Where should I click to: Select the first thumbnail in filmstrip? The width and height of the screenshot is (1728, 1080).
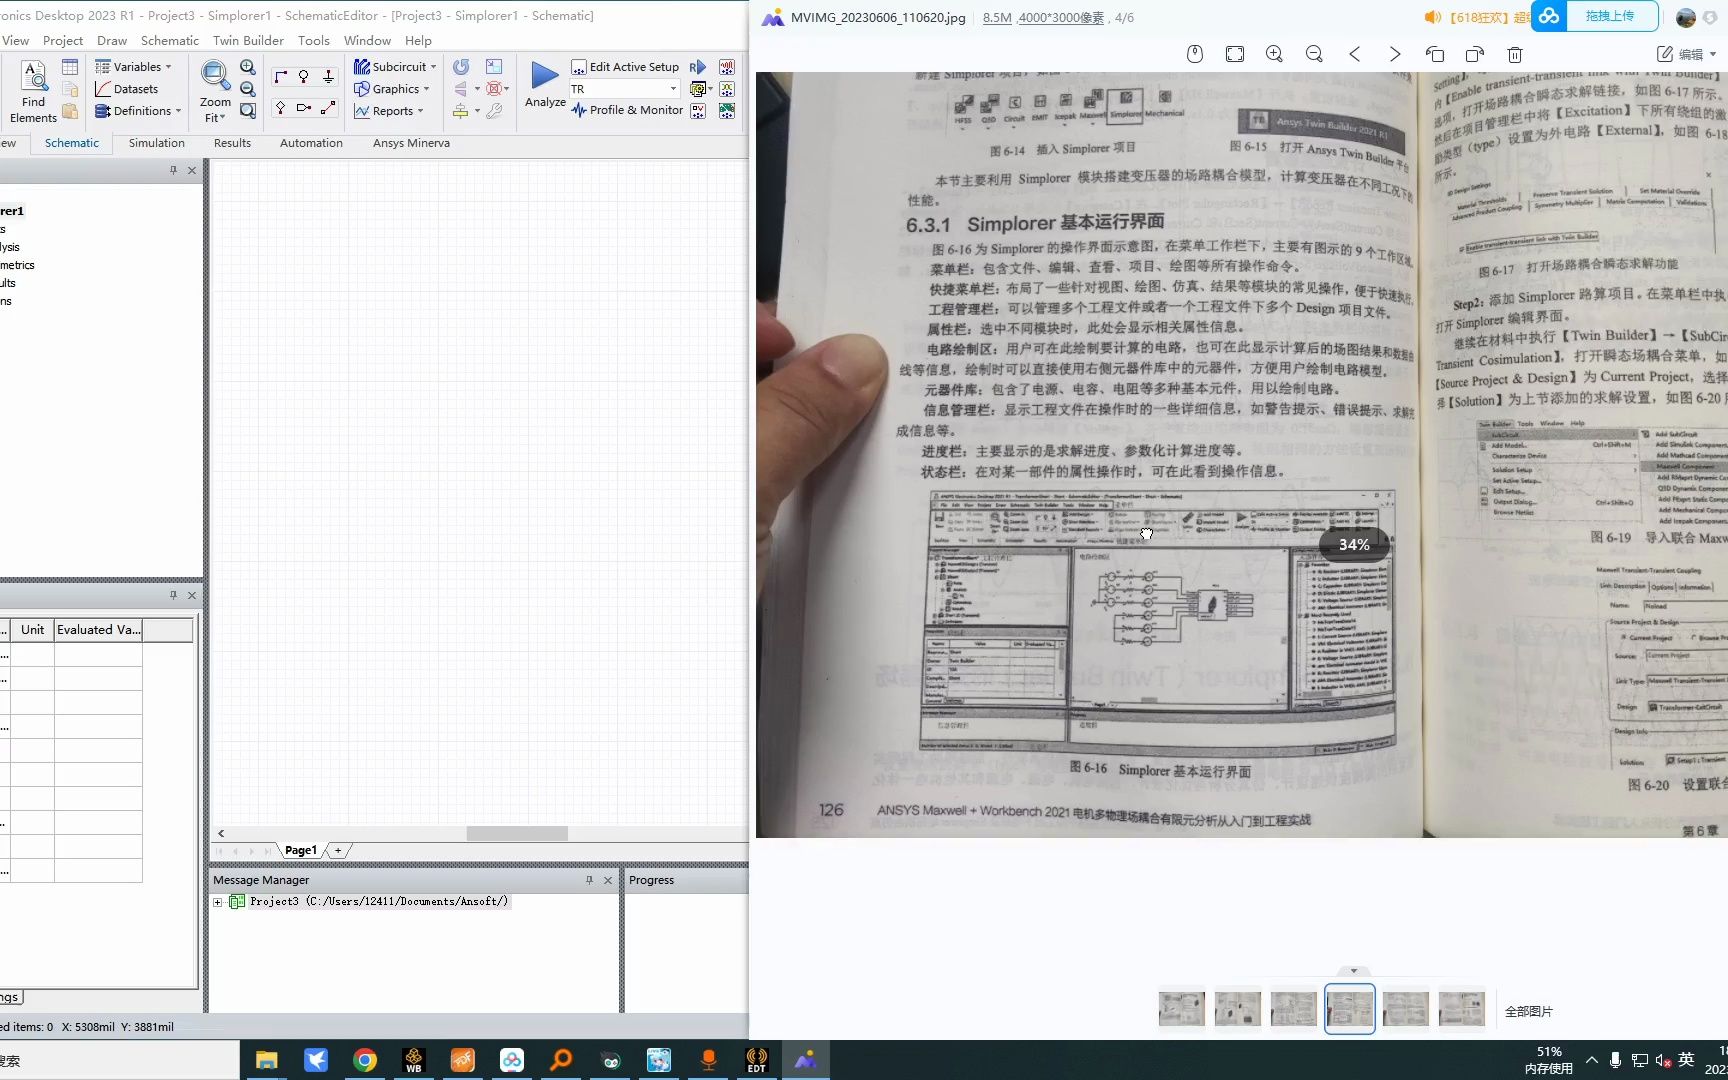[1181, 1009]
